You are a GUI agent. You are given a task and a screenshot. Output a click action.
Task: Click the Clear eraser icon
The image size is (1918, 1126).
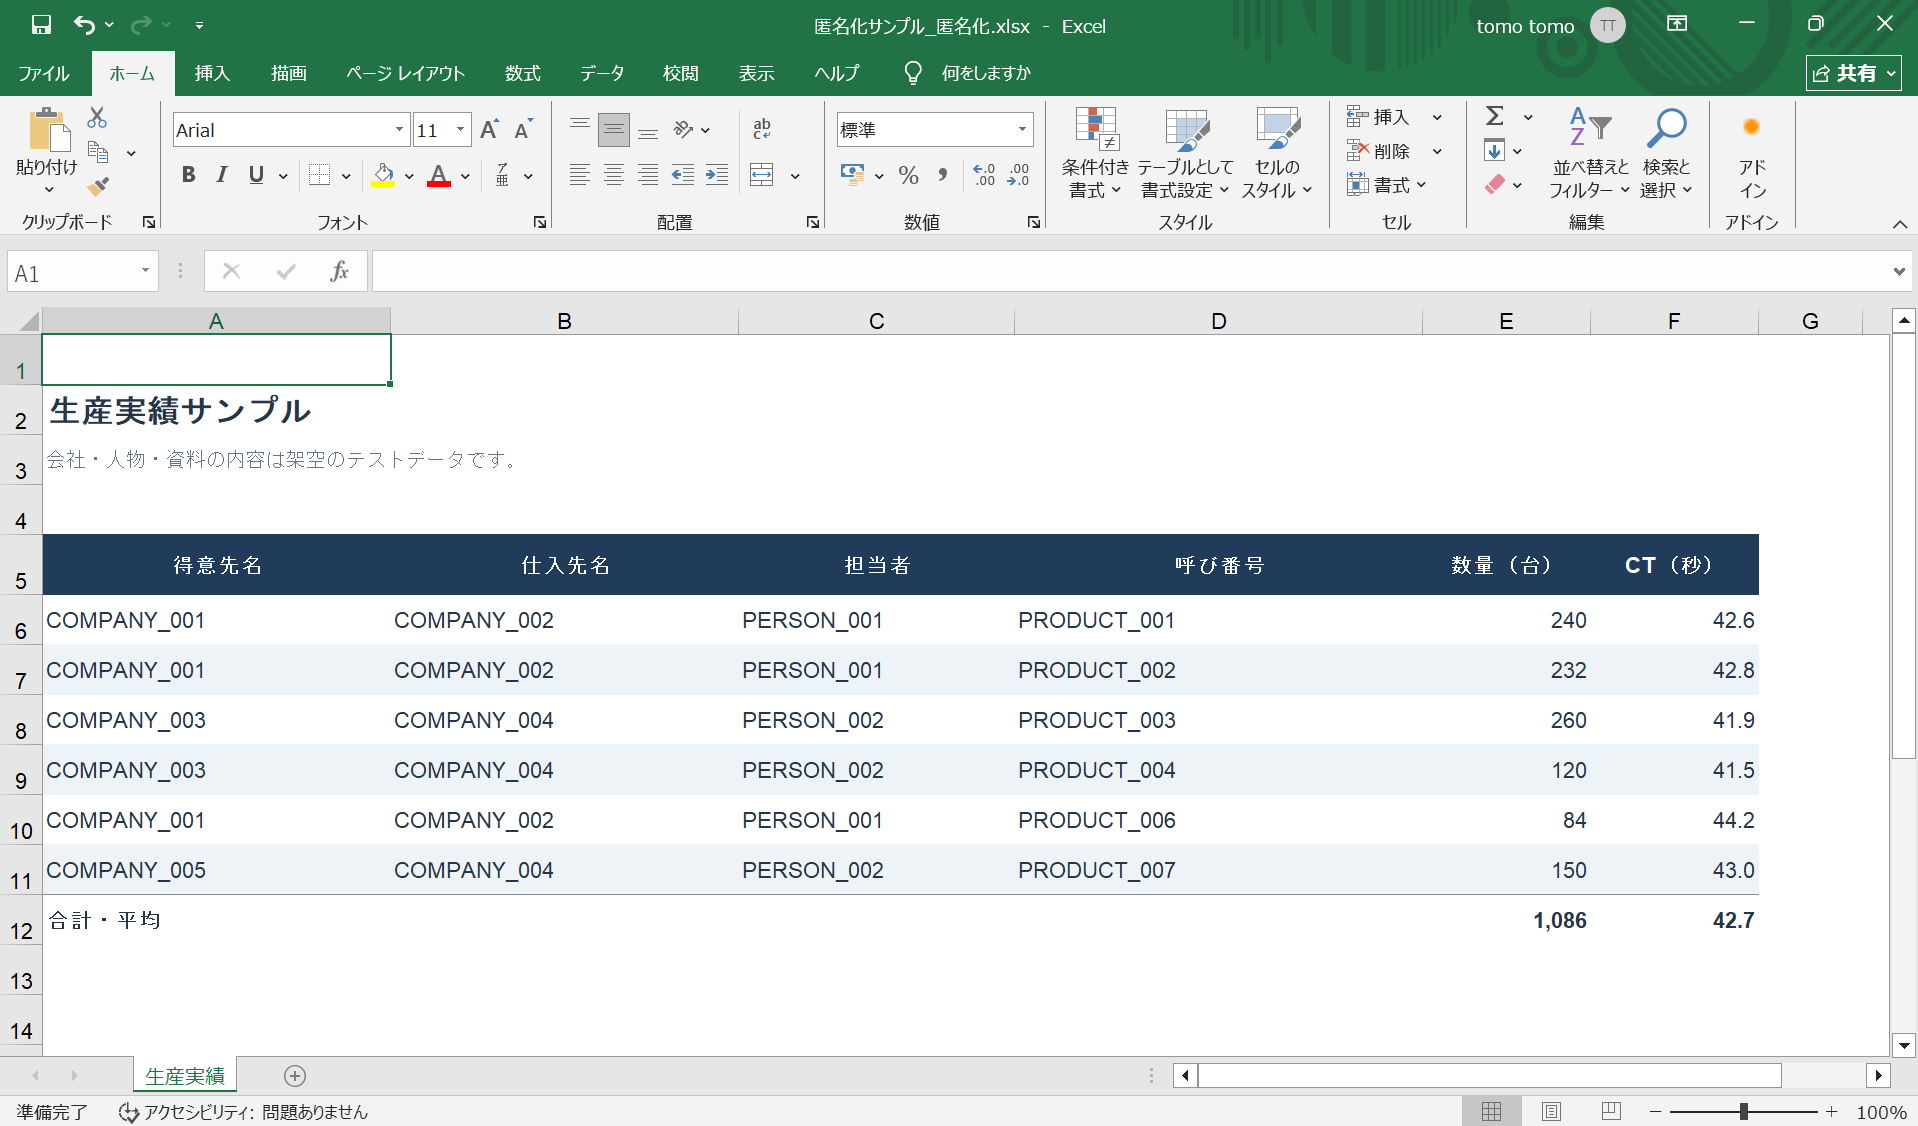1495,185
